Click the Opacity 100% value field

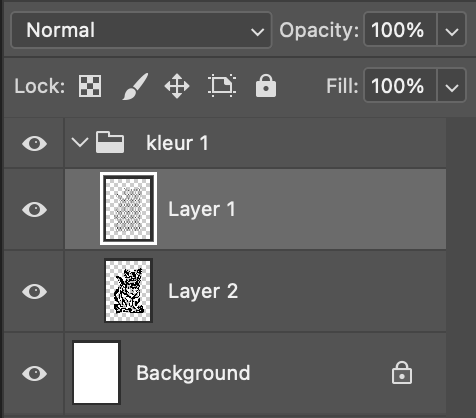[x=400, y=30]
